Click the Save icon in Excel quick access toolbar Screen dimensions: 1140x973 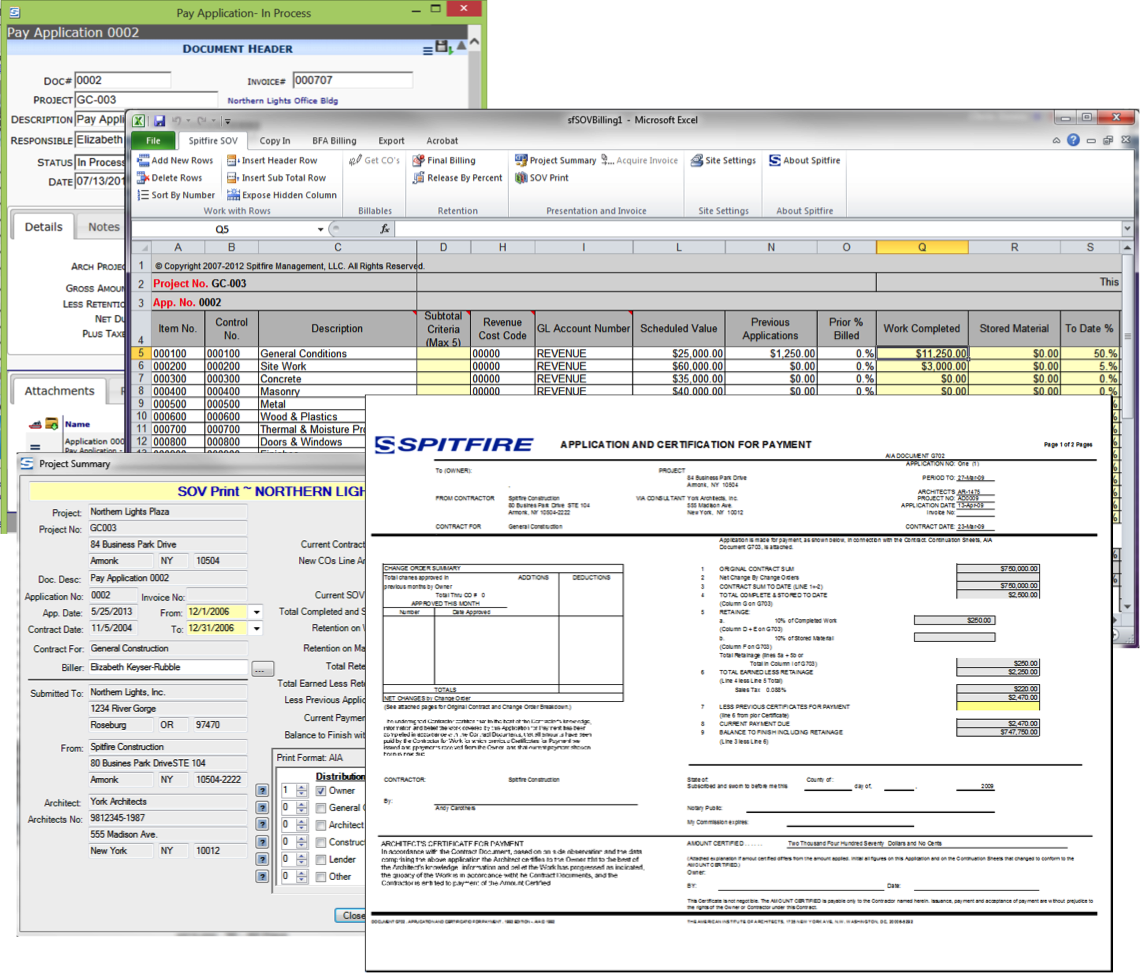click(x=159, y=121)
